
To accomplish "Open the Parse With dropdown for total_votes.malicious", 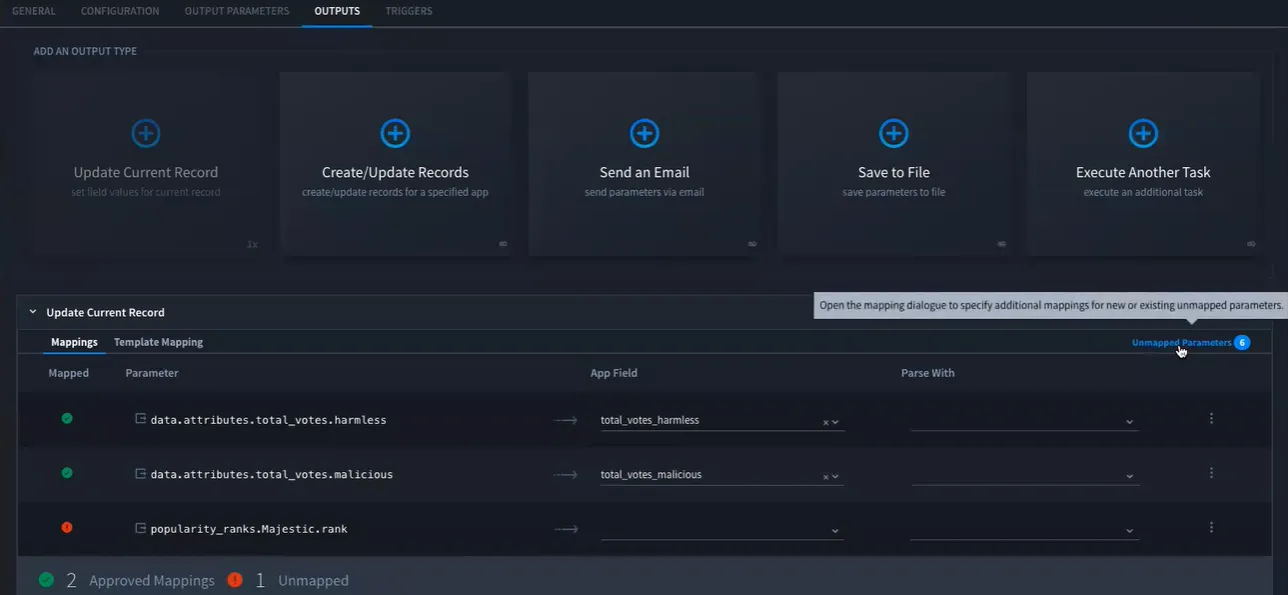I will (x=1024, y=475).
